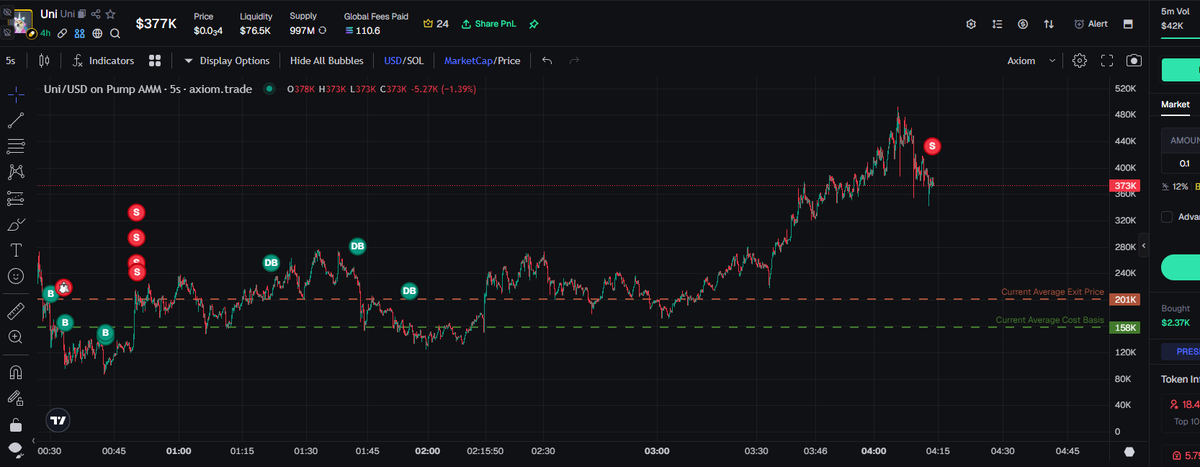Screen dimensions: 1200x467
Task: Open the blue community members icon
Action: click(x=79, y=33)
